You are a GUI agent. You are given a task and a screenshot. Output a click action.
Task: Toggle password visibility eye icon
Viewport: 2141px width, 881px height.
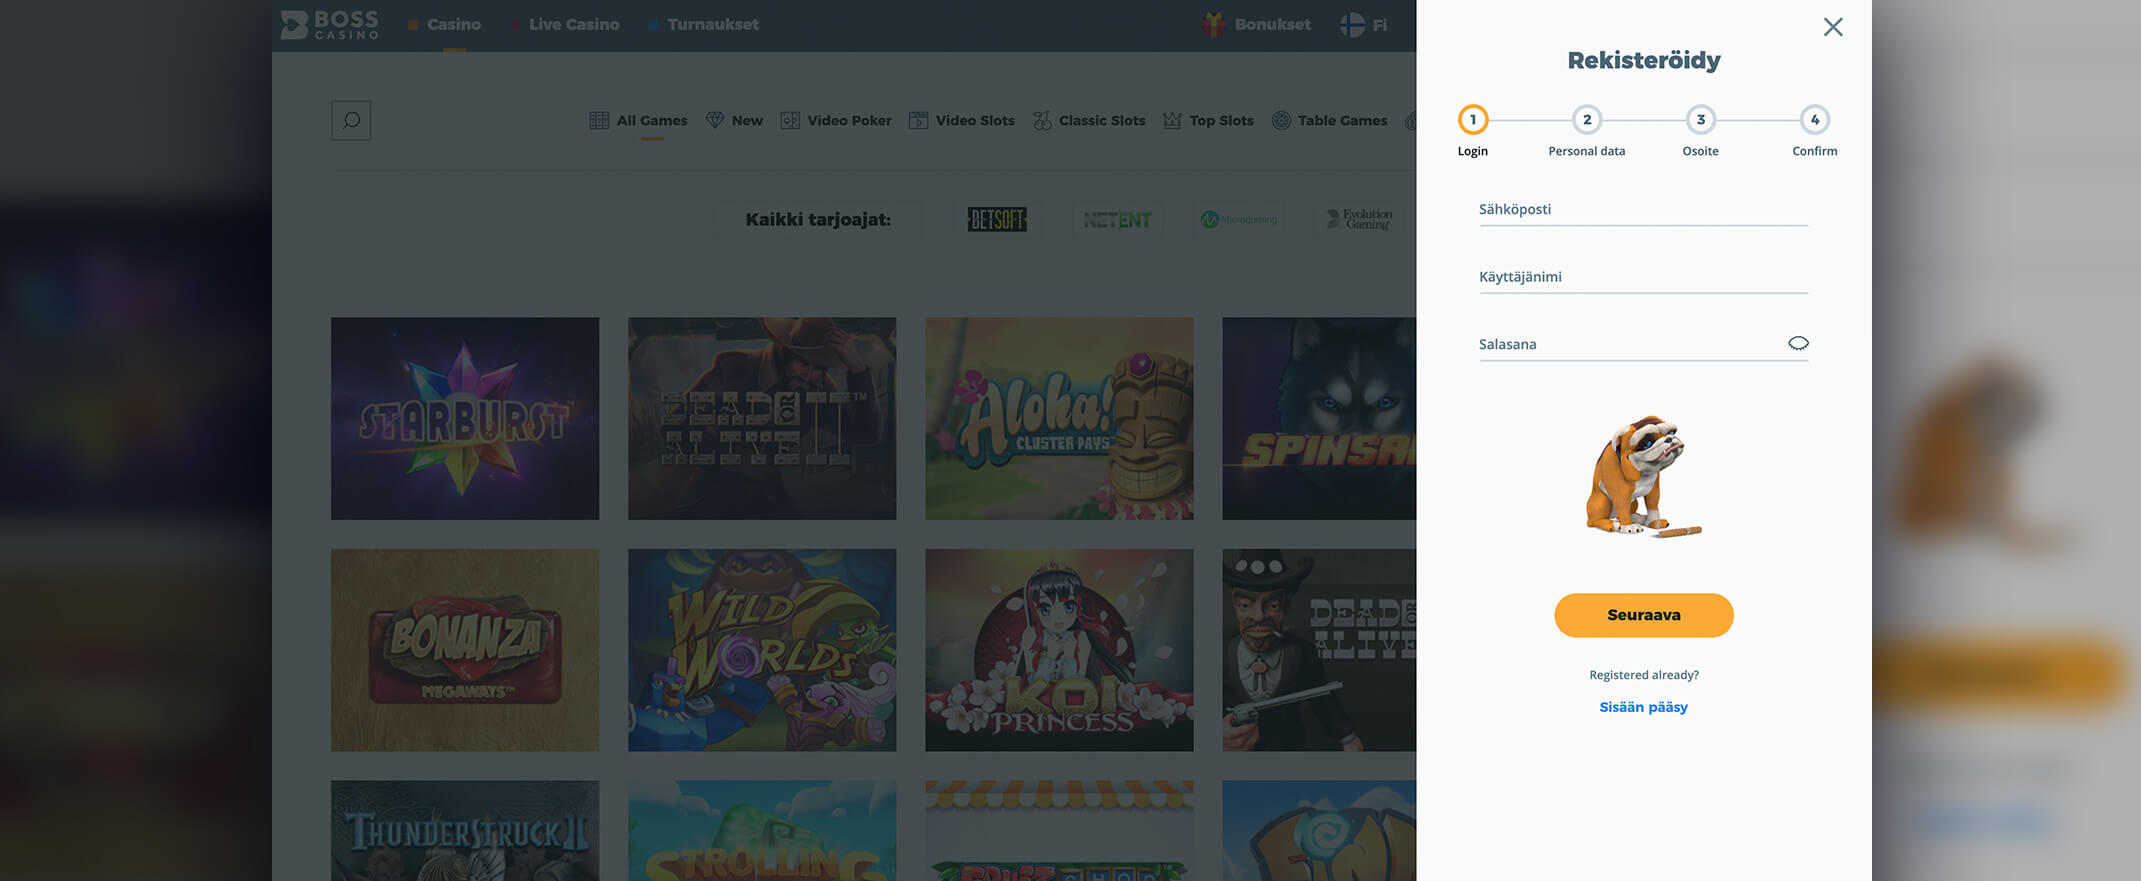(1798, 343)
